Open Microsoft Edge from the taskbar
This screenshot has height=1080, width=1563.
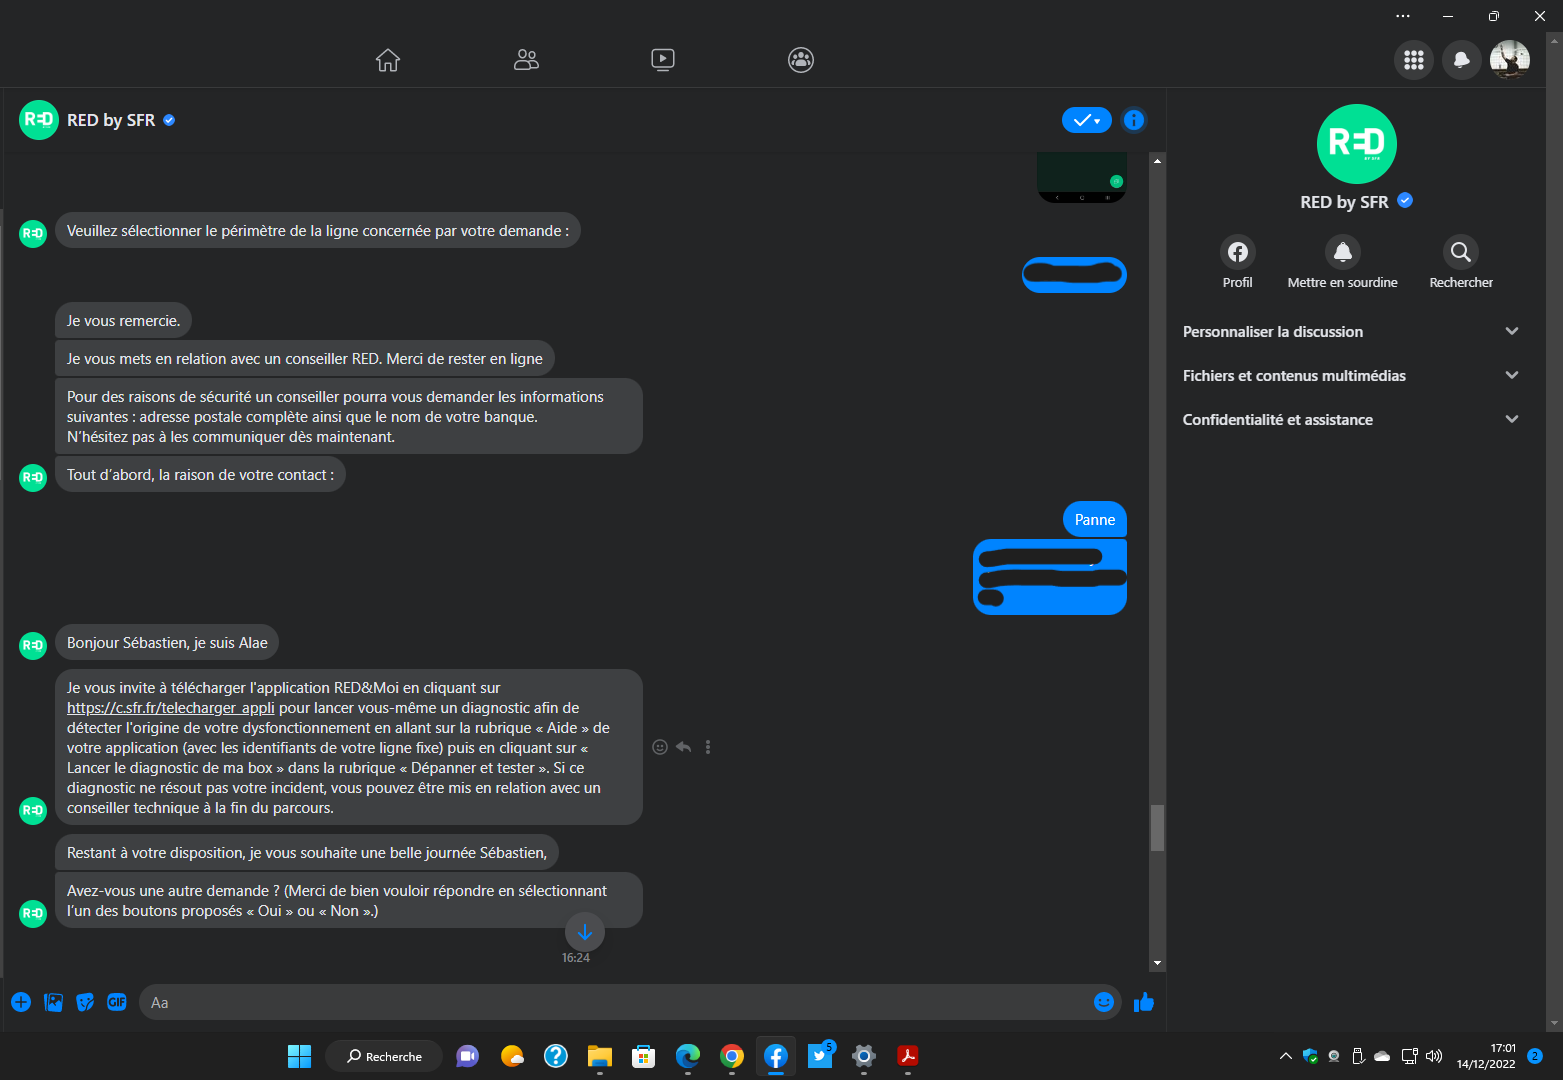688,1056
